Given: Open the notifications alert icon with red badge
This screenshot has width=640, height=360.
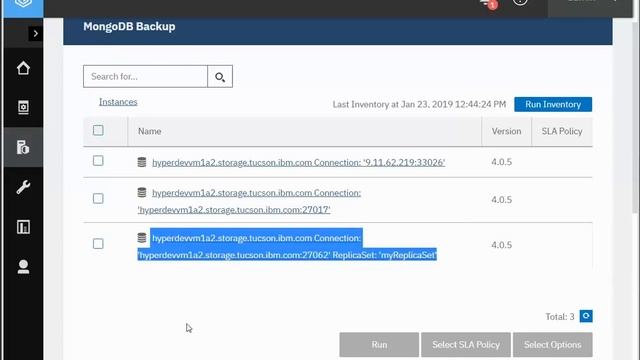Looking at the screenshot, I should click(x=489, y=4).
